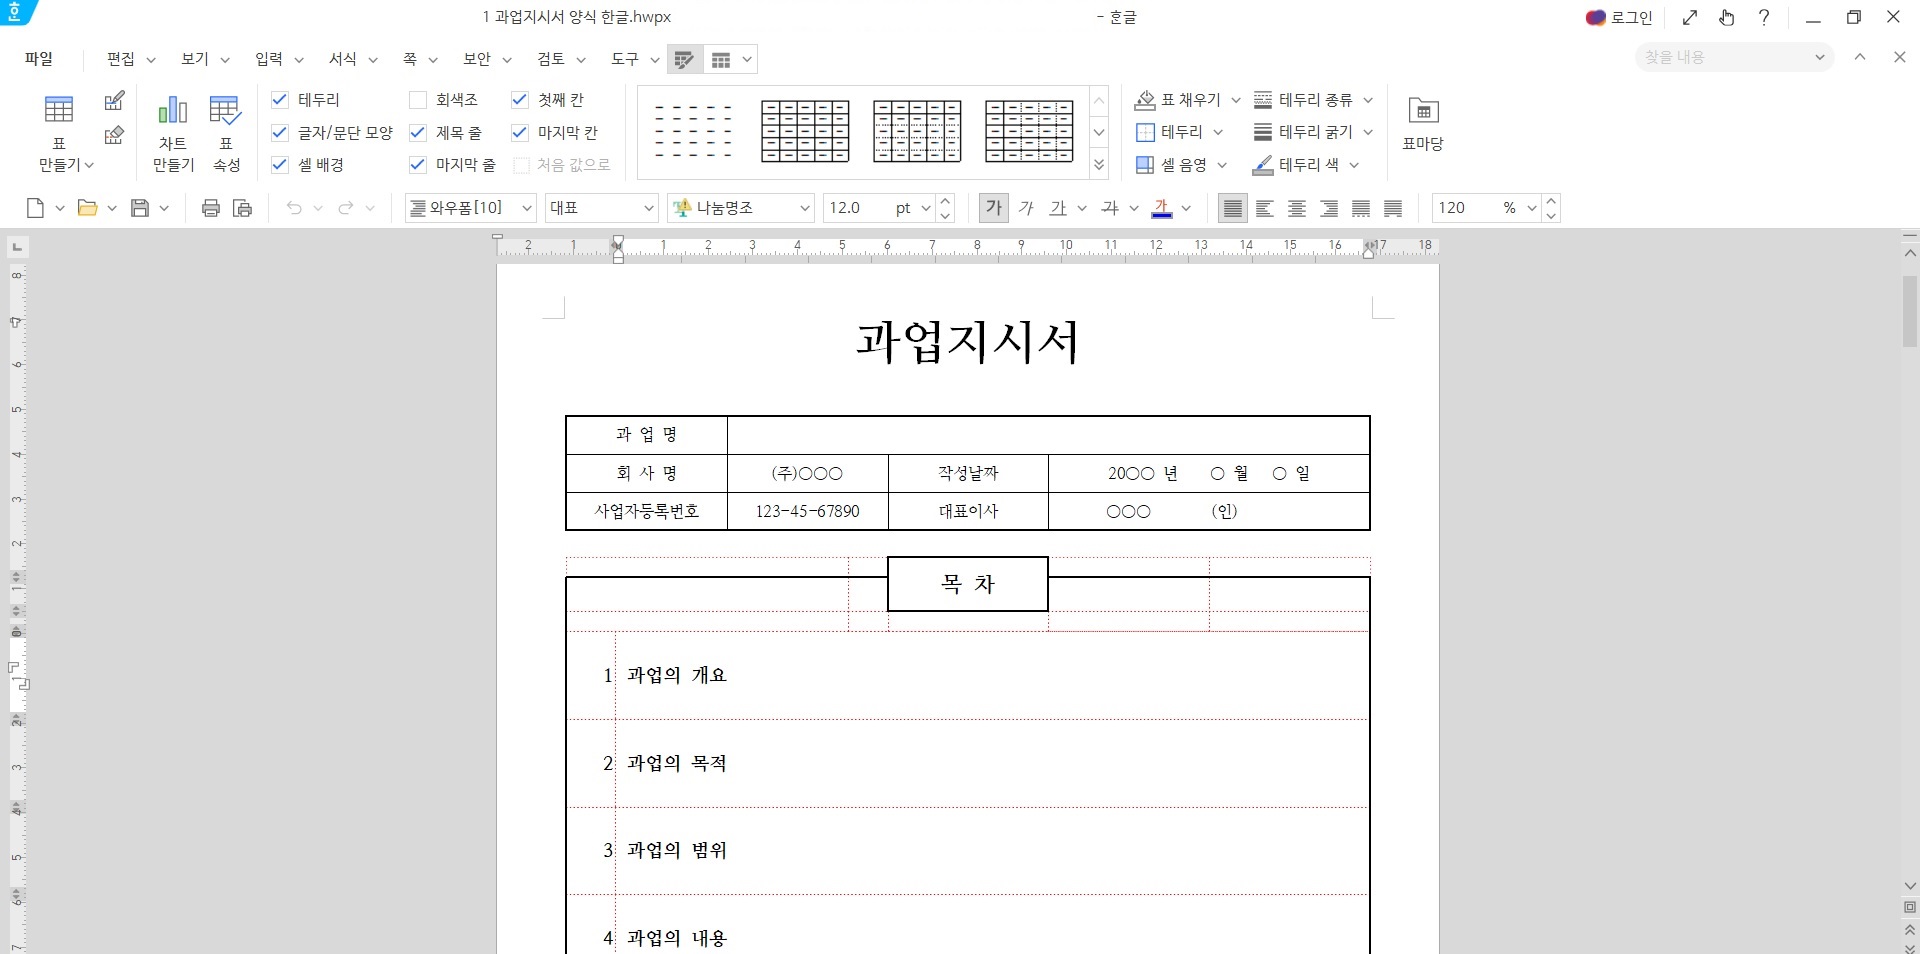Collapse the ribbon with the up chevron
Screen dimensions: 1920x954
point(1860,57)
